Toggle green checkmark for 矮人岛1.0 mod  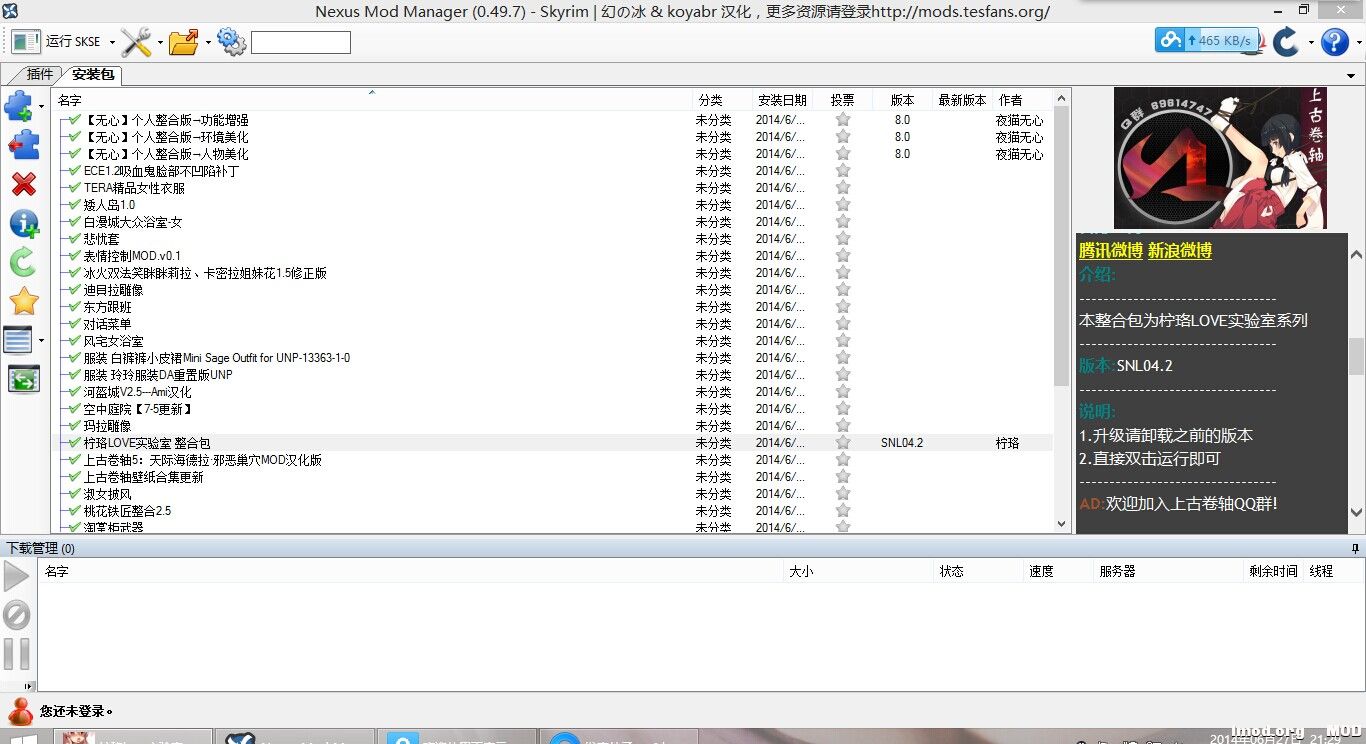pyautogui.click(x=75, y=205)
